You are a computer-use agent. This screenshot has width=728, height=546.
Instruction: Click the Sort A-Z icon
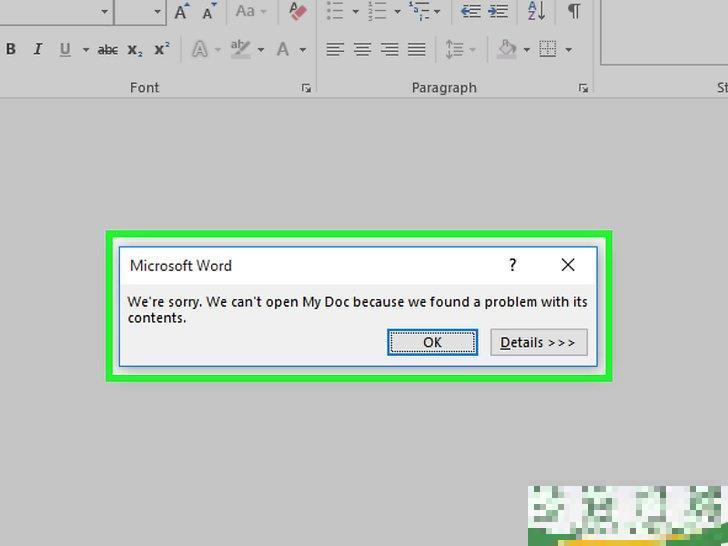pyautogui.click(x=537, y=12)
